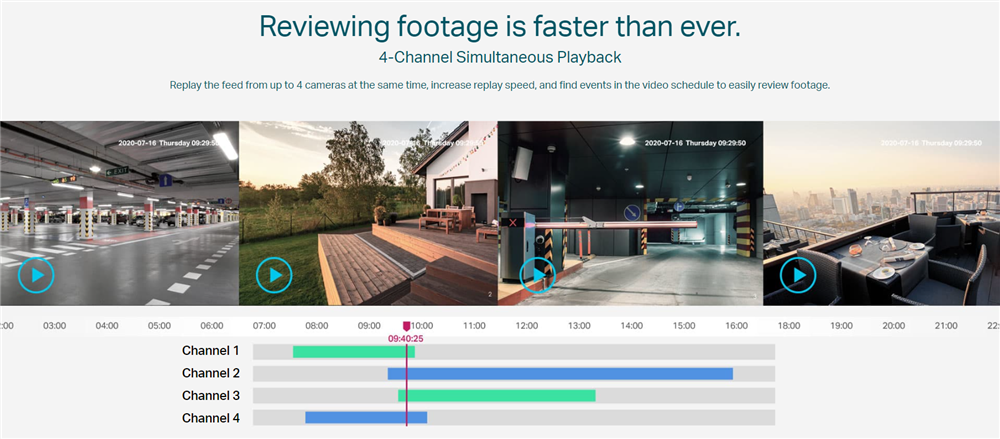The width and height of the screenshot is (1000, 439).
Task: Click the 4-Channel Simultaneous Playback subtitle
Action: point(500,57)
